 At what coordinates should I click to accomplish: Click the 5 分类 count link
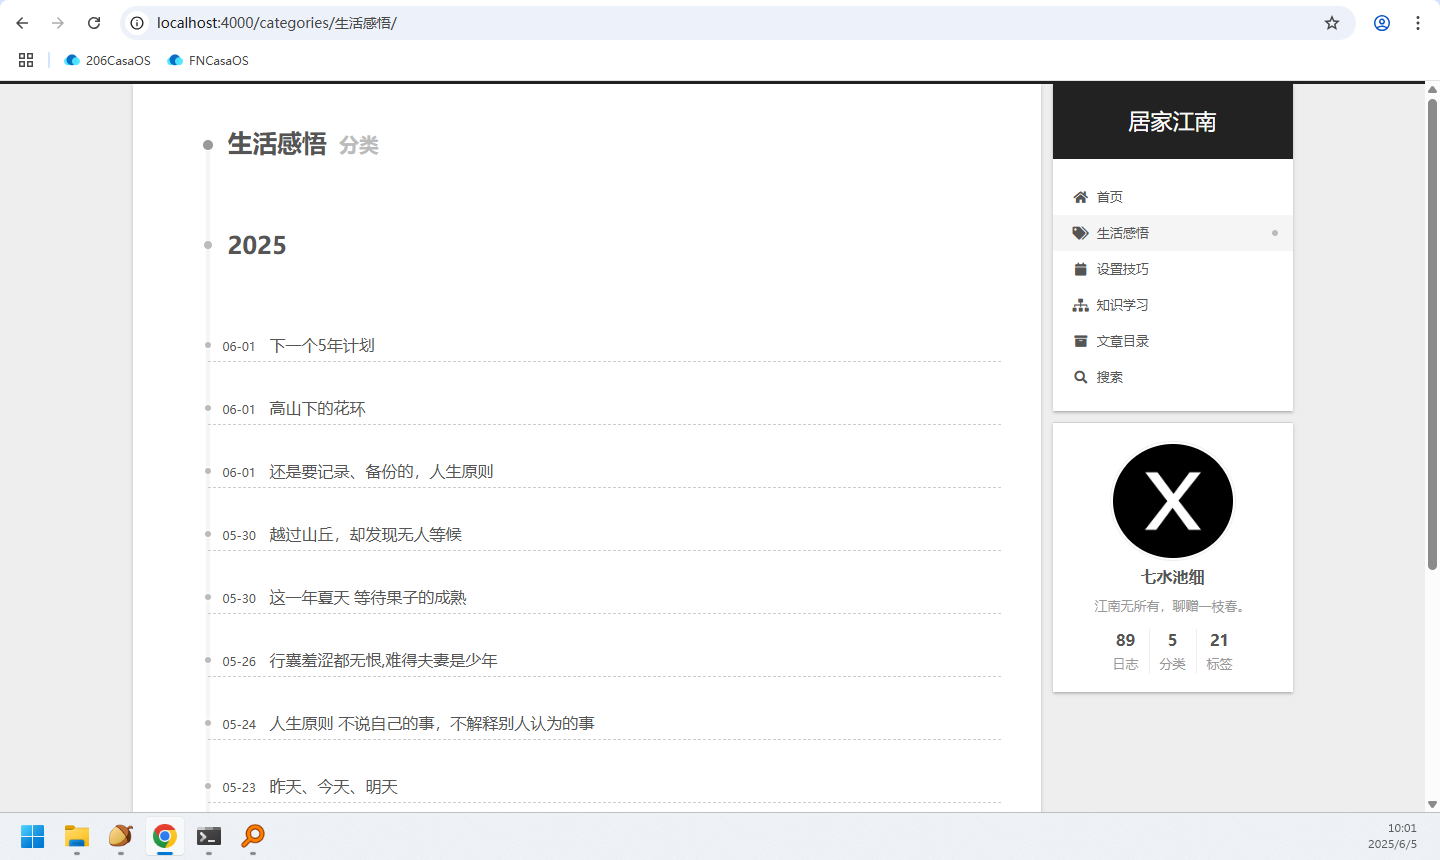1172,651
